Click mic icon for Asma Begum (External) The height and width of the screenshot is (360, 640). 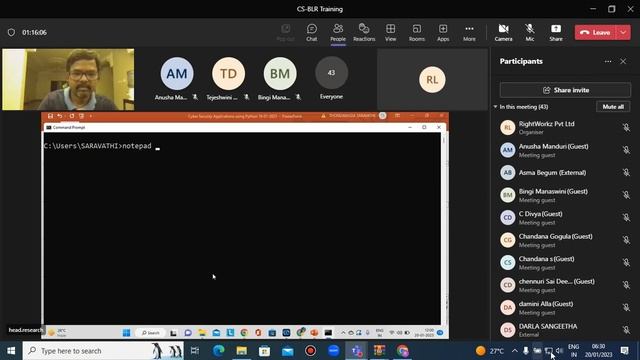point(626,172)
